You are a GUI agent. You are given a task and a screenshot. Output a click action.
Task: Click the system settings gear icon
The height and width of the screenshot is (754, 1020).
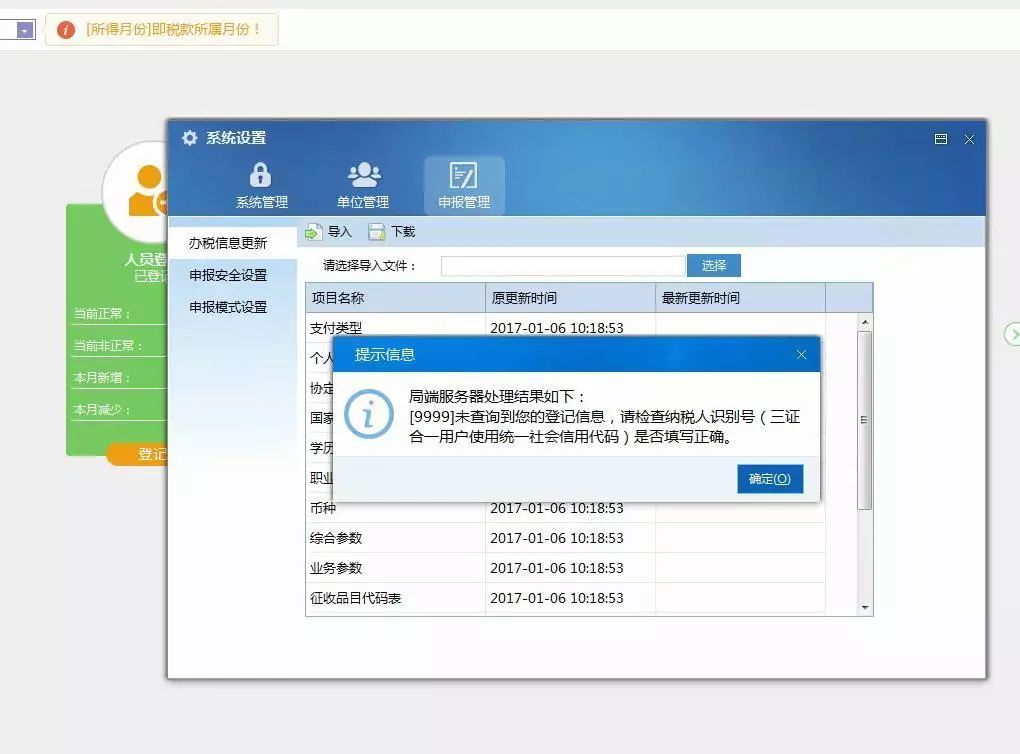click(x=189, y=138)
